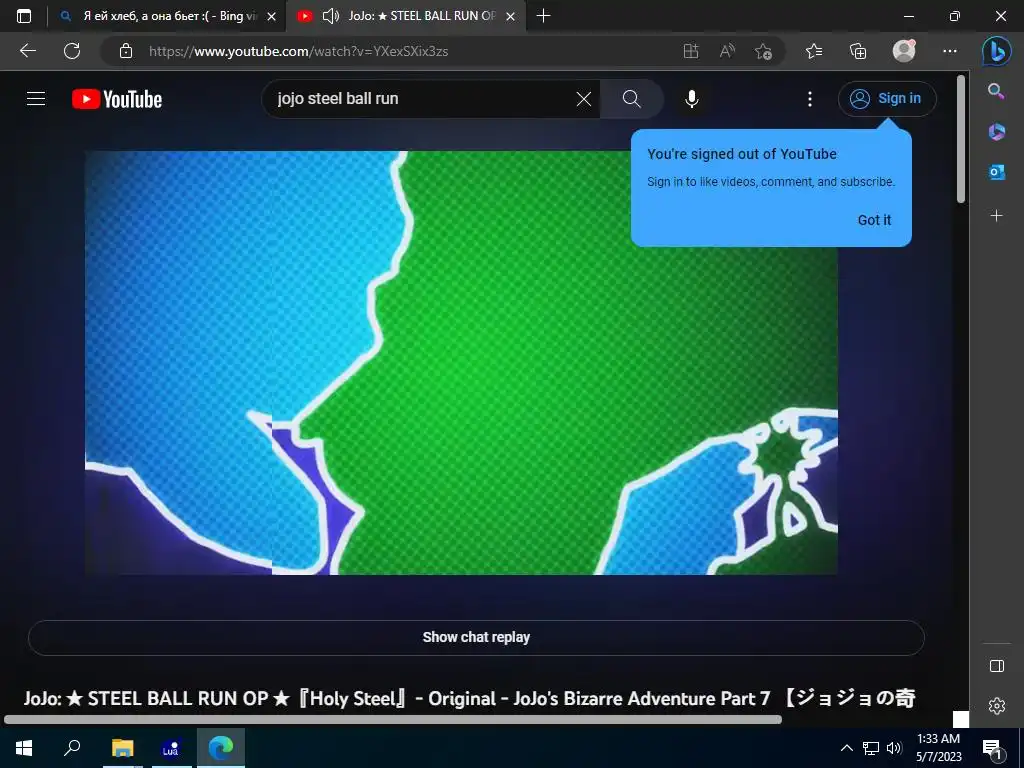Click the horizontal page scrollbar
1024x768 pixels.
coord(392,720)
